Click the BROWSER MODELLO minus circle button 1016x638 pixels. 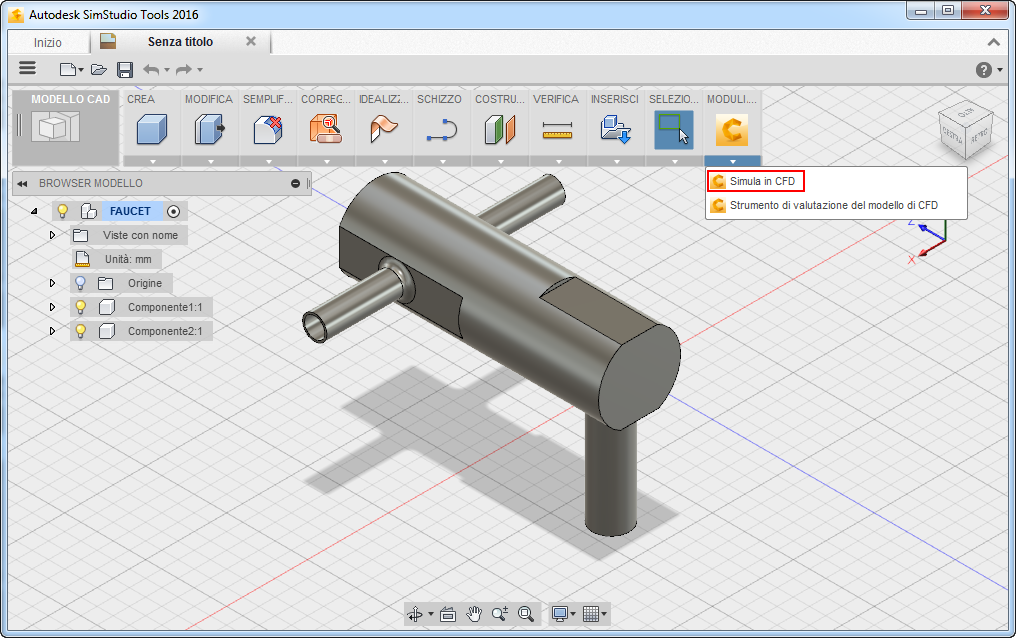coord(295,184)
